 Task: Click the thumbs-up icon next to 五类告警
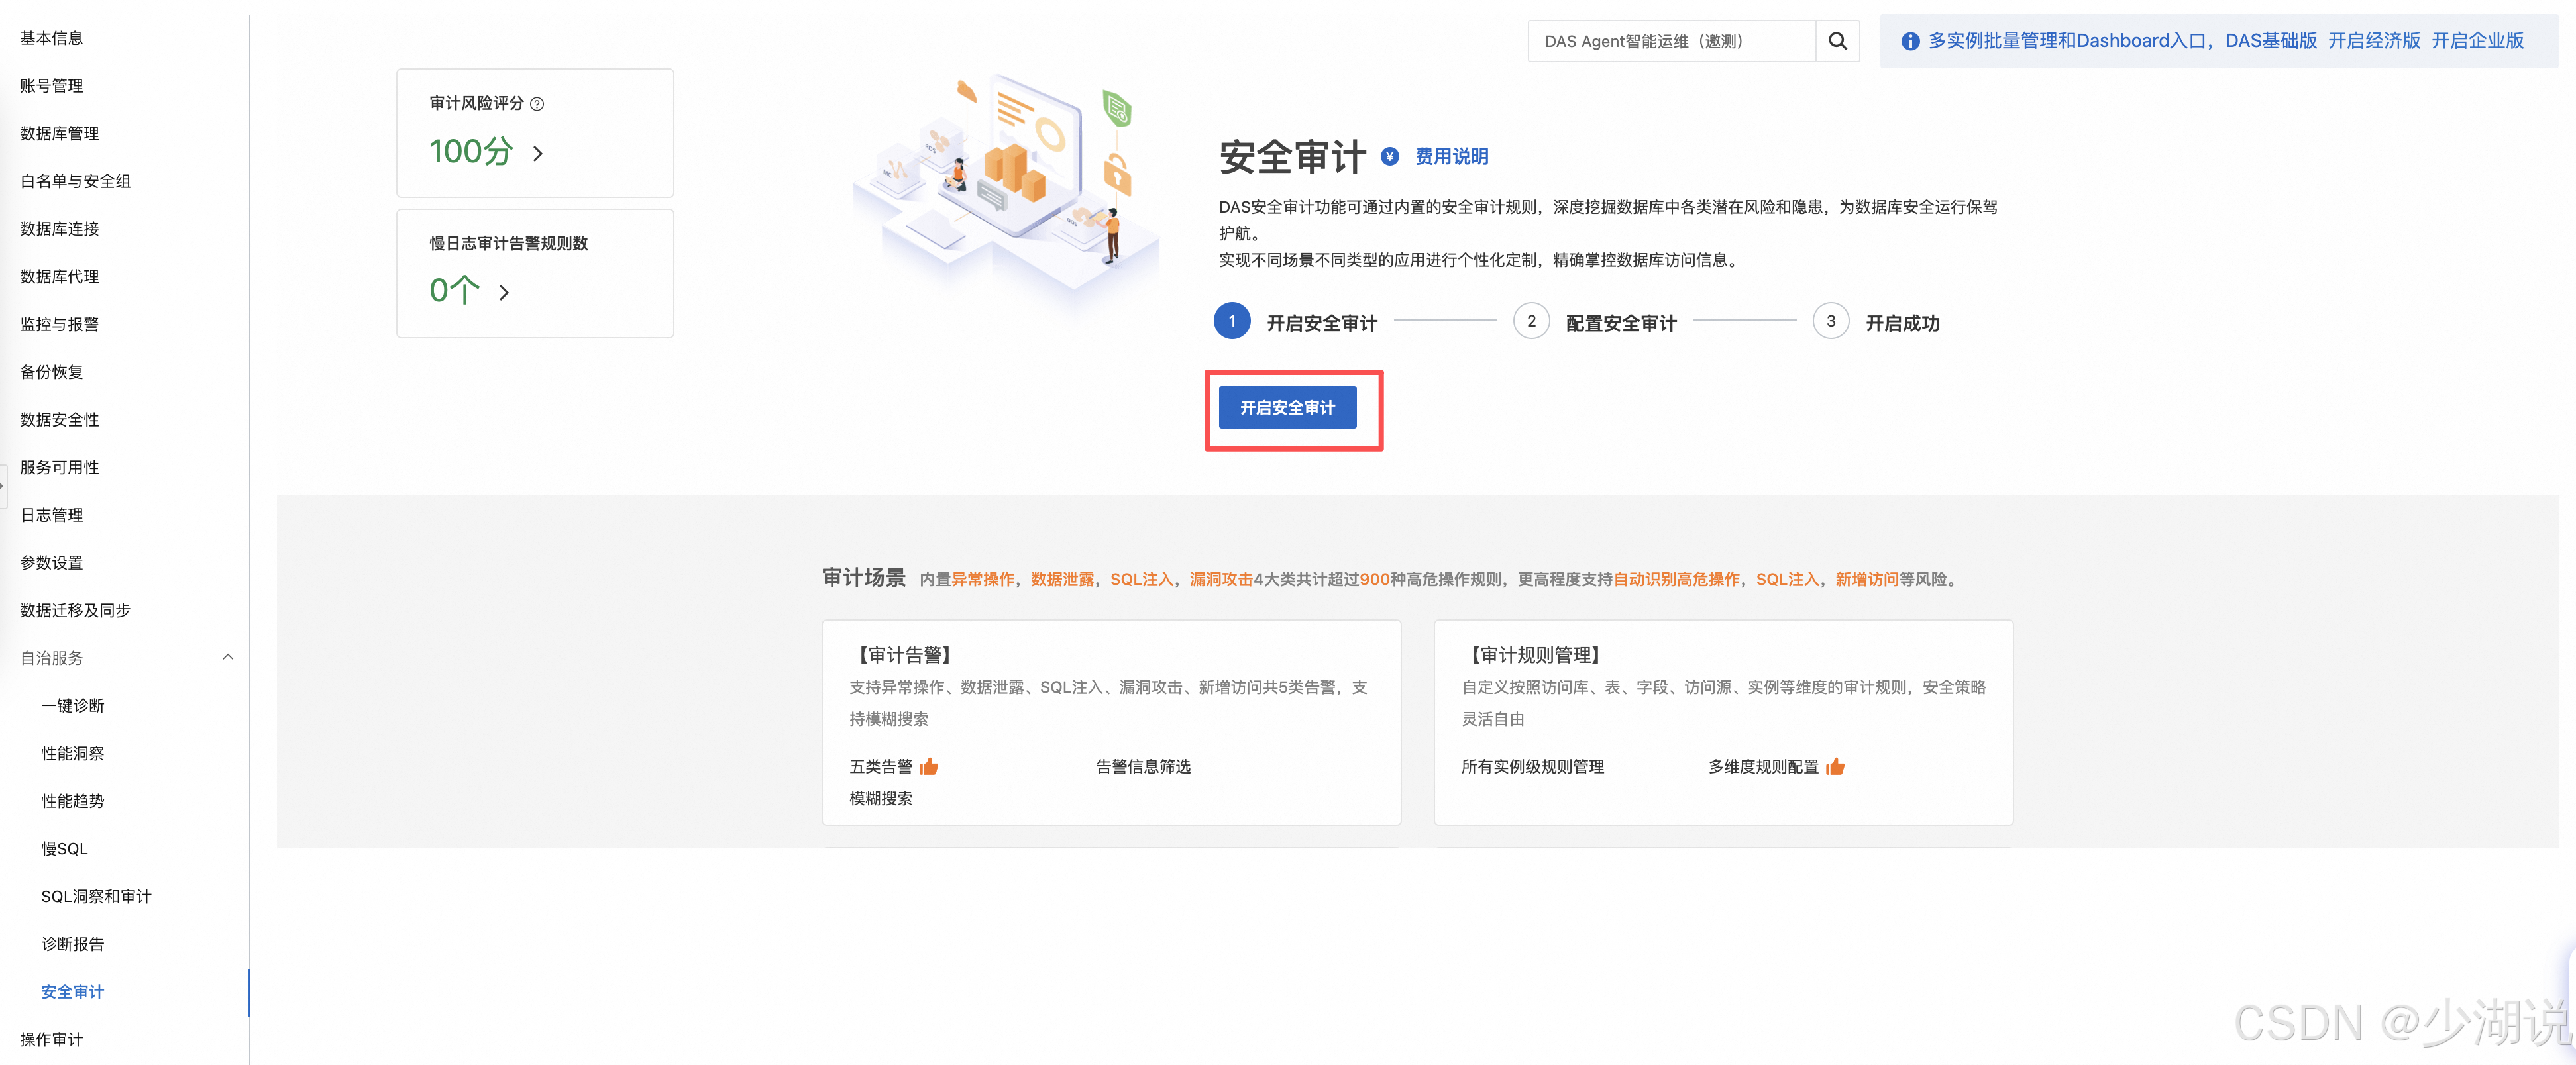[929, 767]
